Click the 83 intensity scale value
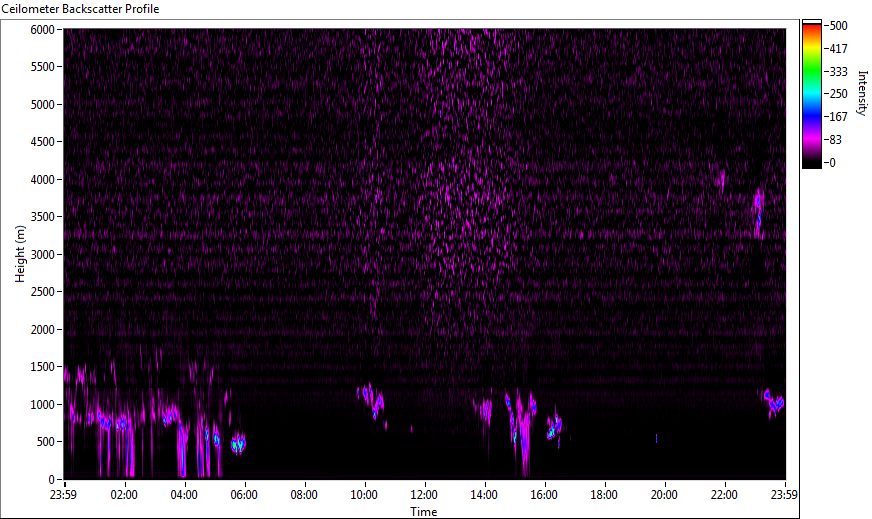The image size is (872, 519). pos(835,140)
